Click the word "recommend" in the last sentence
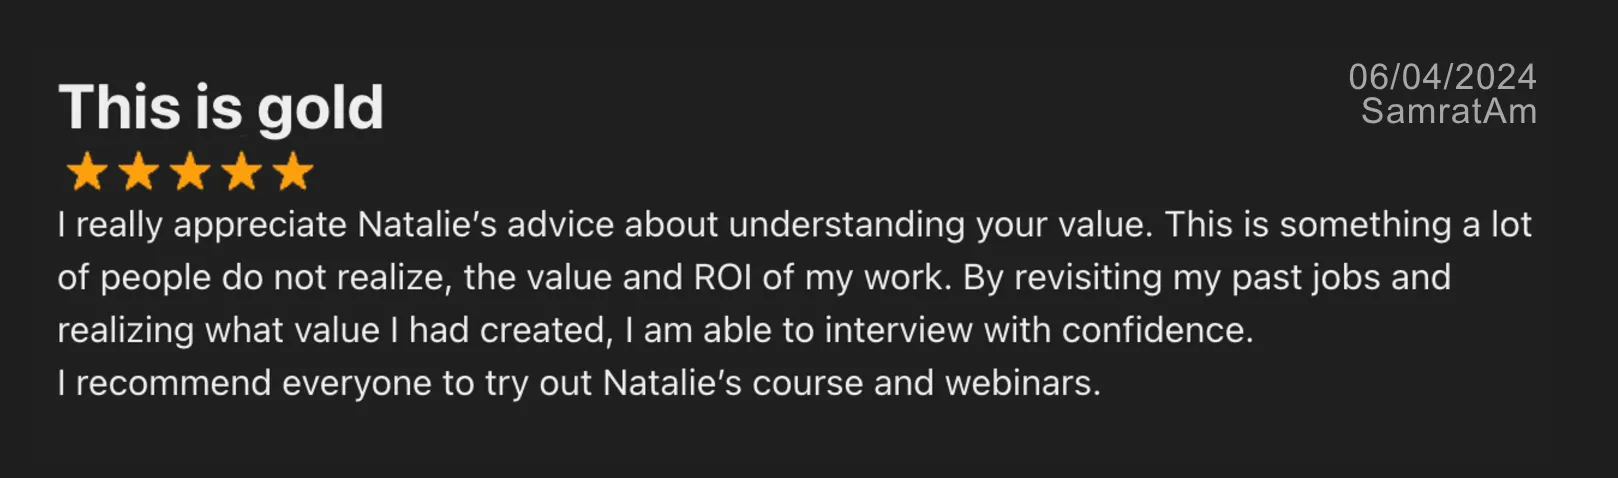Viewport: 1618px width, 478px height. 173,383
